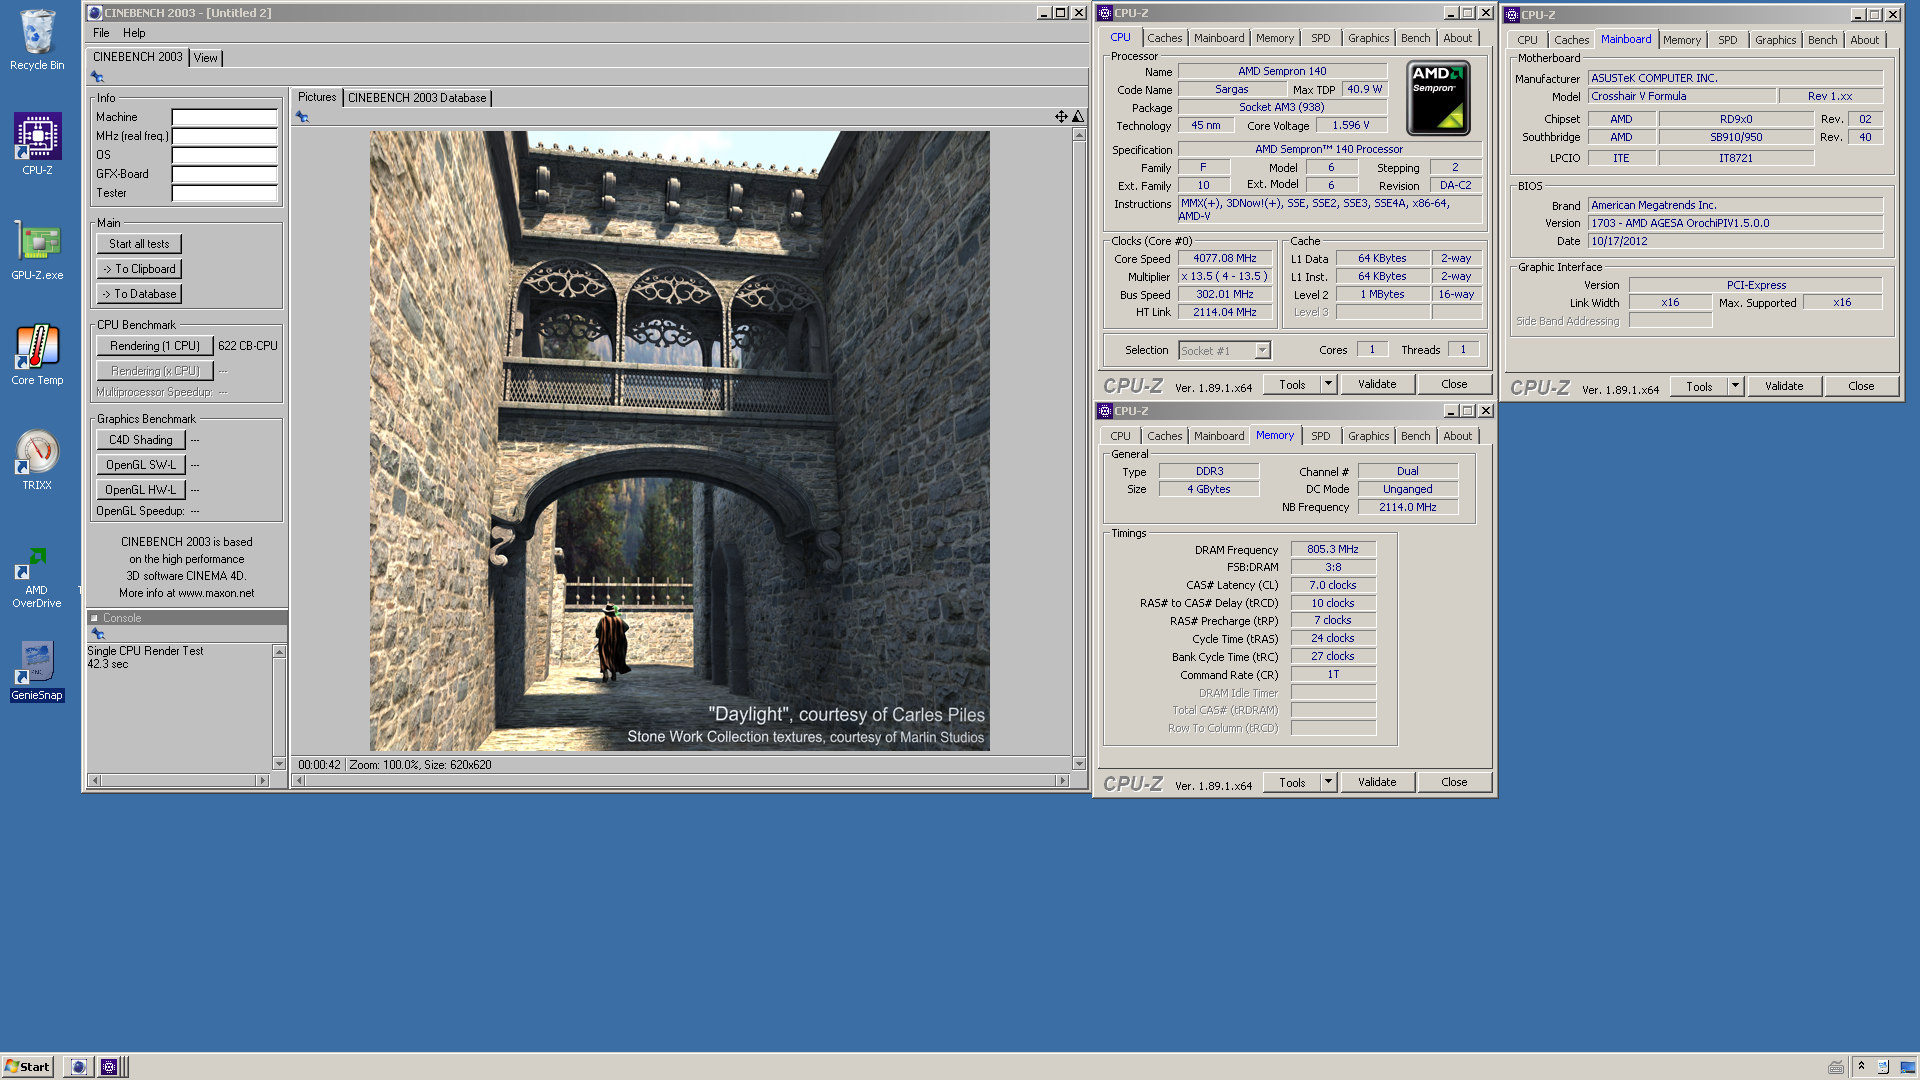
Task: Select the GenieSnap desktop icon
Action: pos(37,671)
